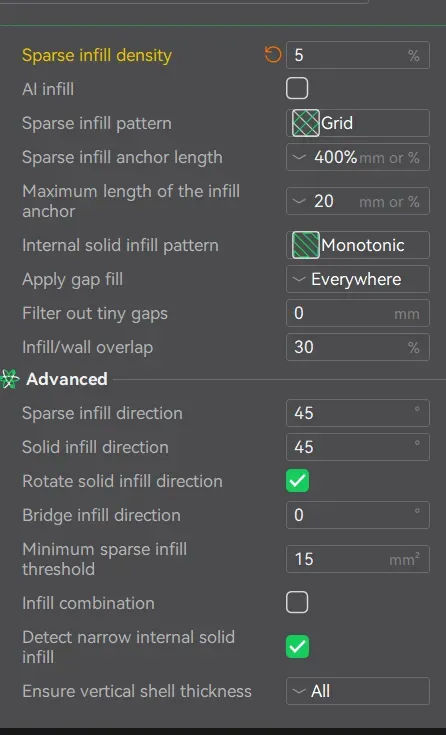Disable Detect narrow internal solid infill

[x=297, y=647]
